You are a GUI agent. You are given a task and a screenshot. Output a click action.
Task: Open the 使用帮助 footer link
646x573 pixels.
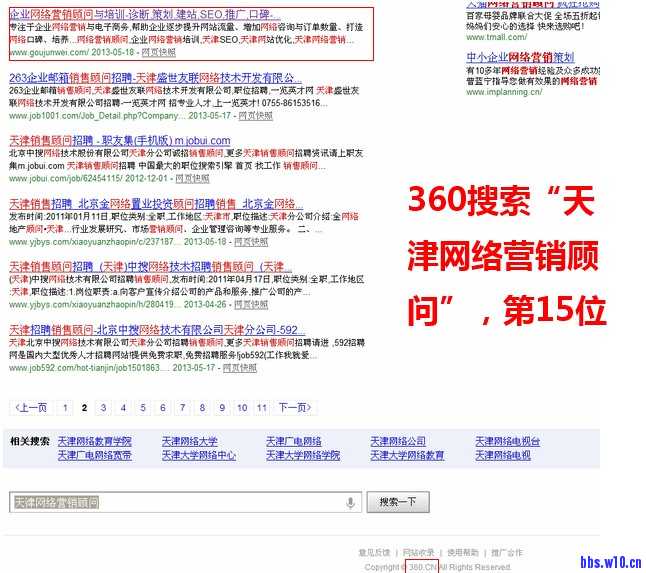(463, 552)
